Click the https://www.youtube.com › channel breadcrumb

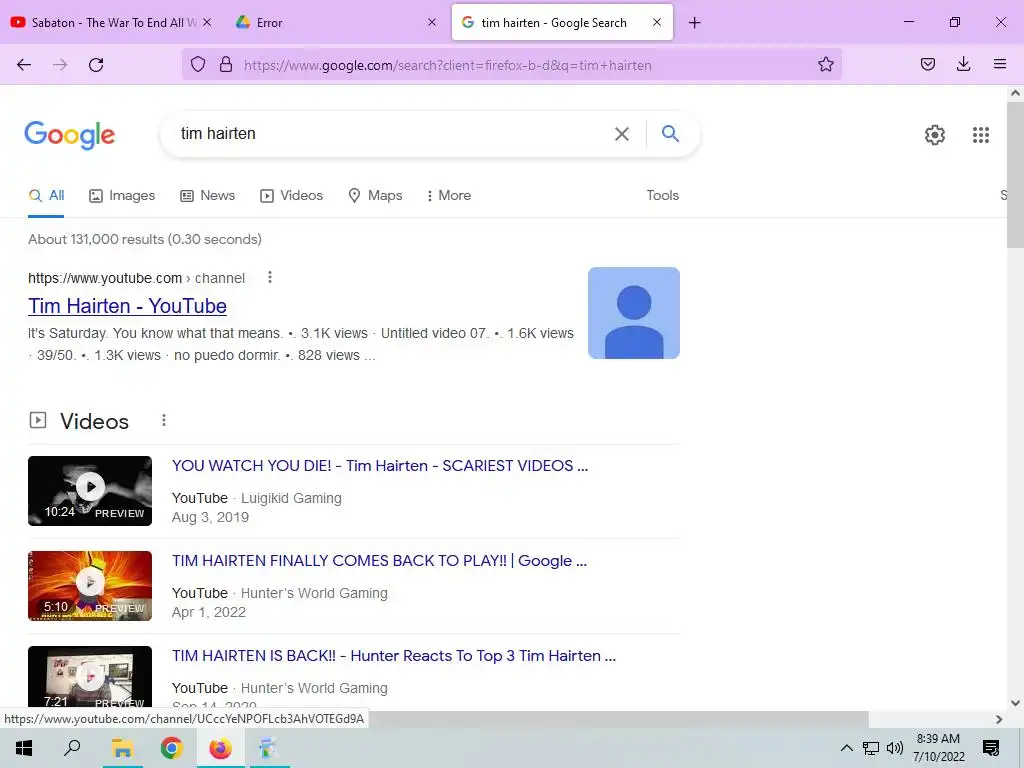coord(136,278)
